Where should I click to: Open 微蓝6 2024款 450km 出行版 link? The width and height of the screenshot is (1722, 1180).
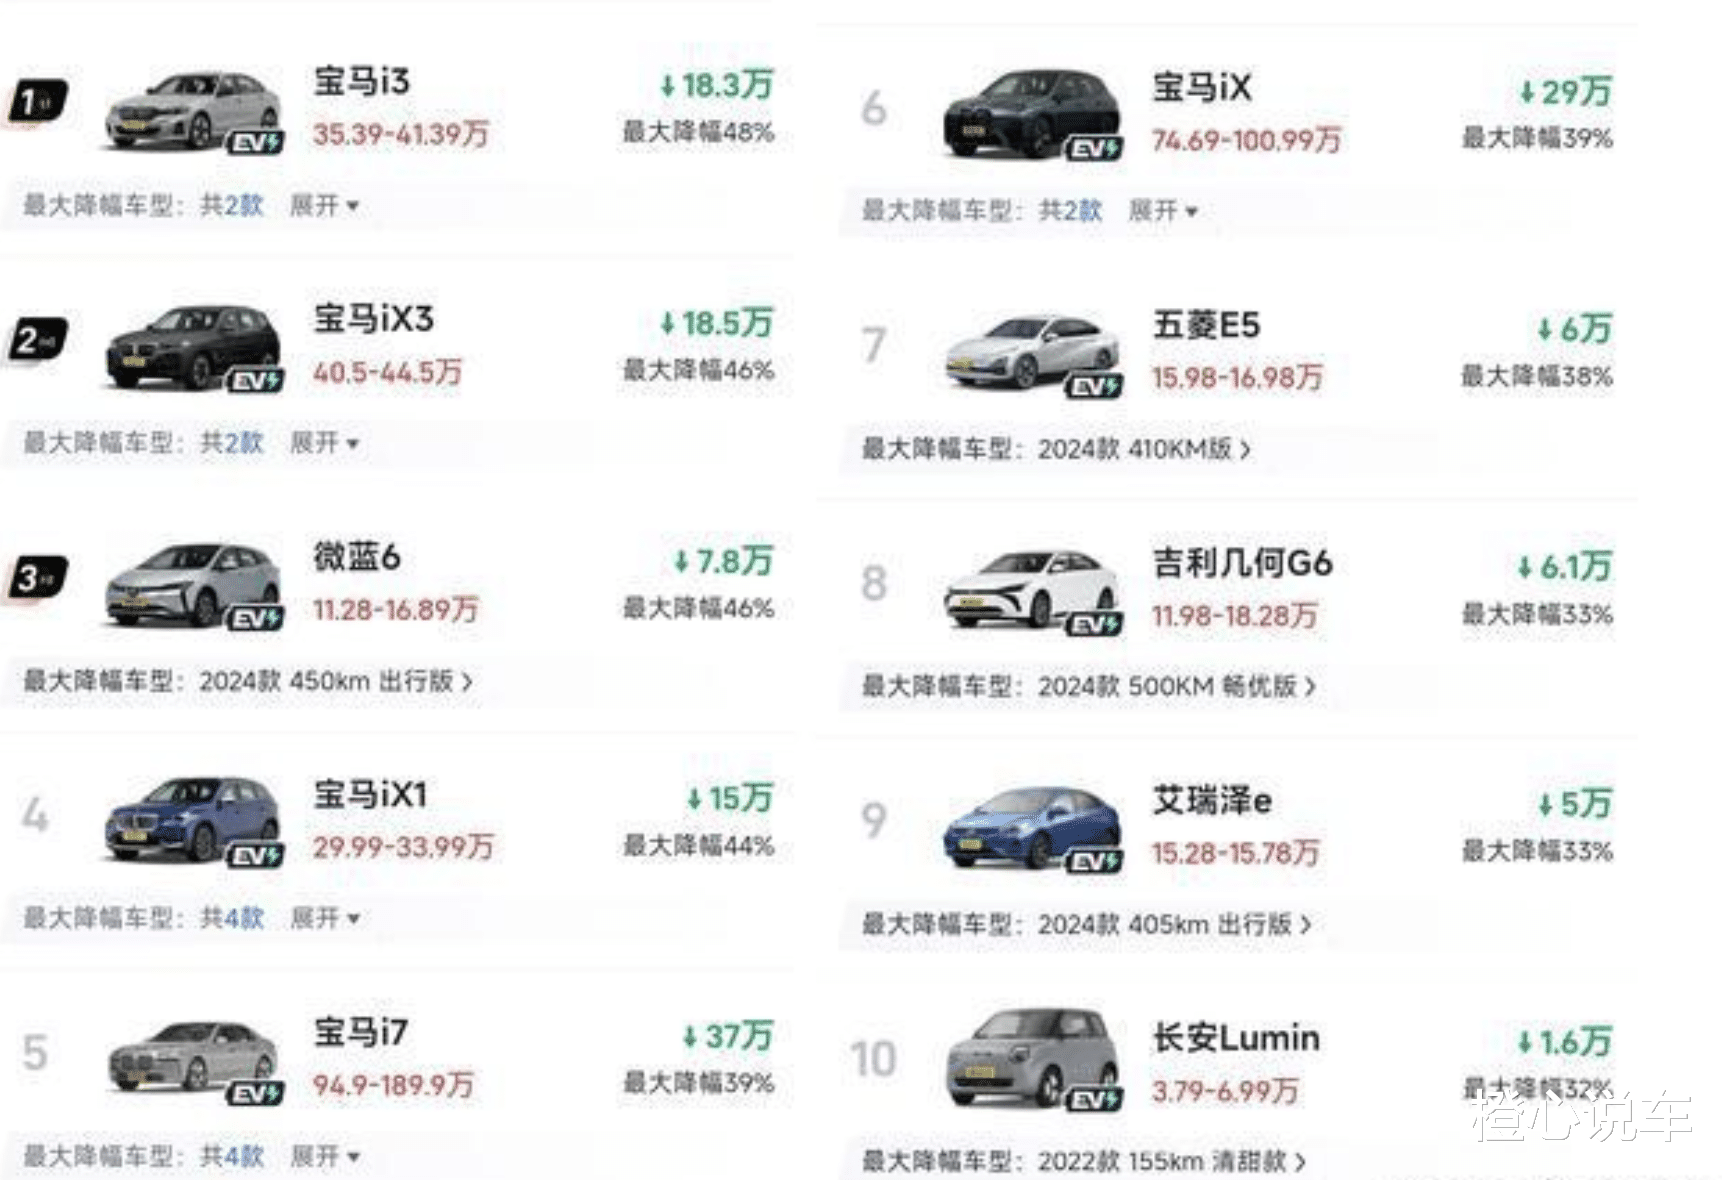336,681
